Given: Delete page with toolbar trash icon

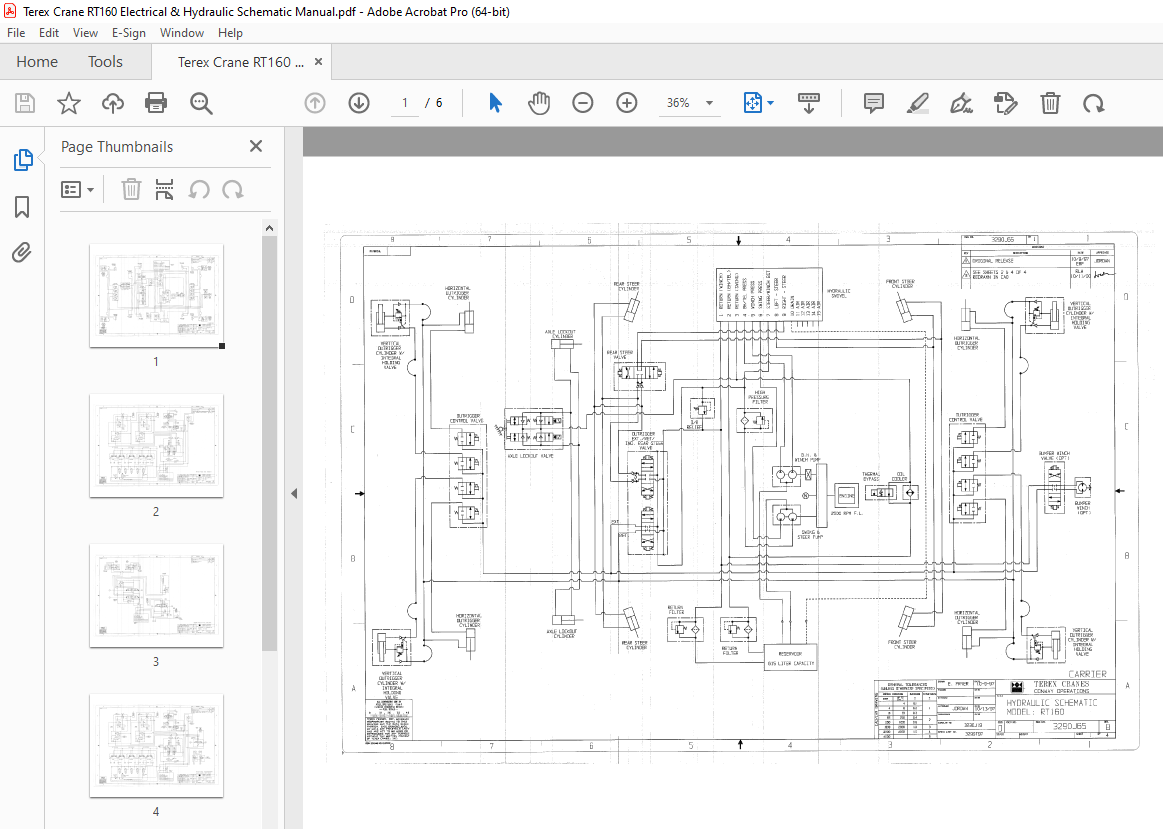Looking at the screenshot, I should click(1050, 103).
